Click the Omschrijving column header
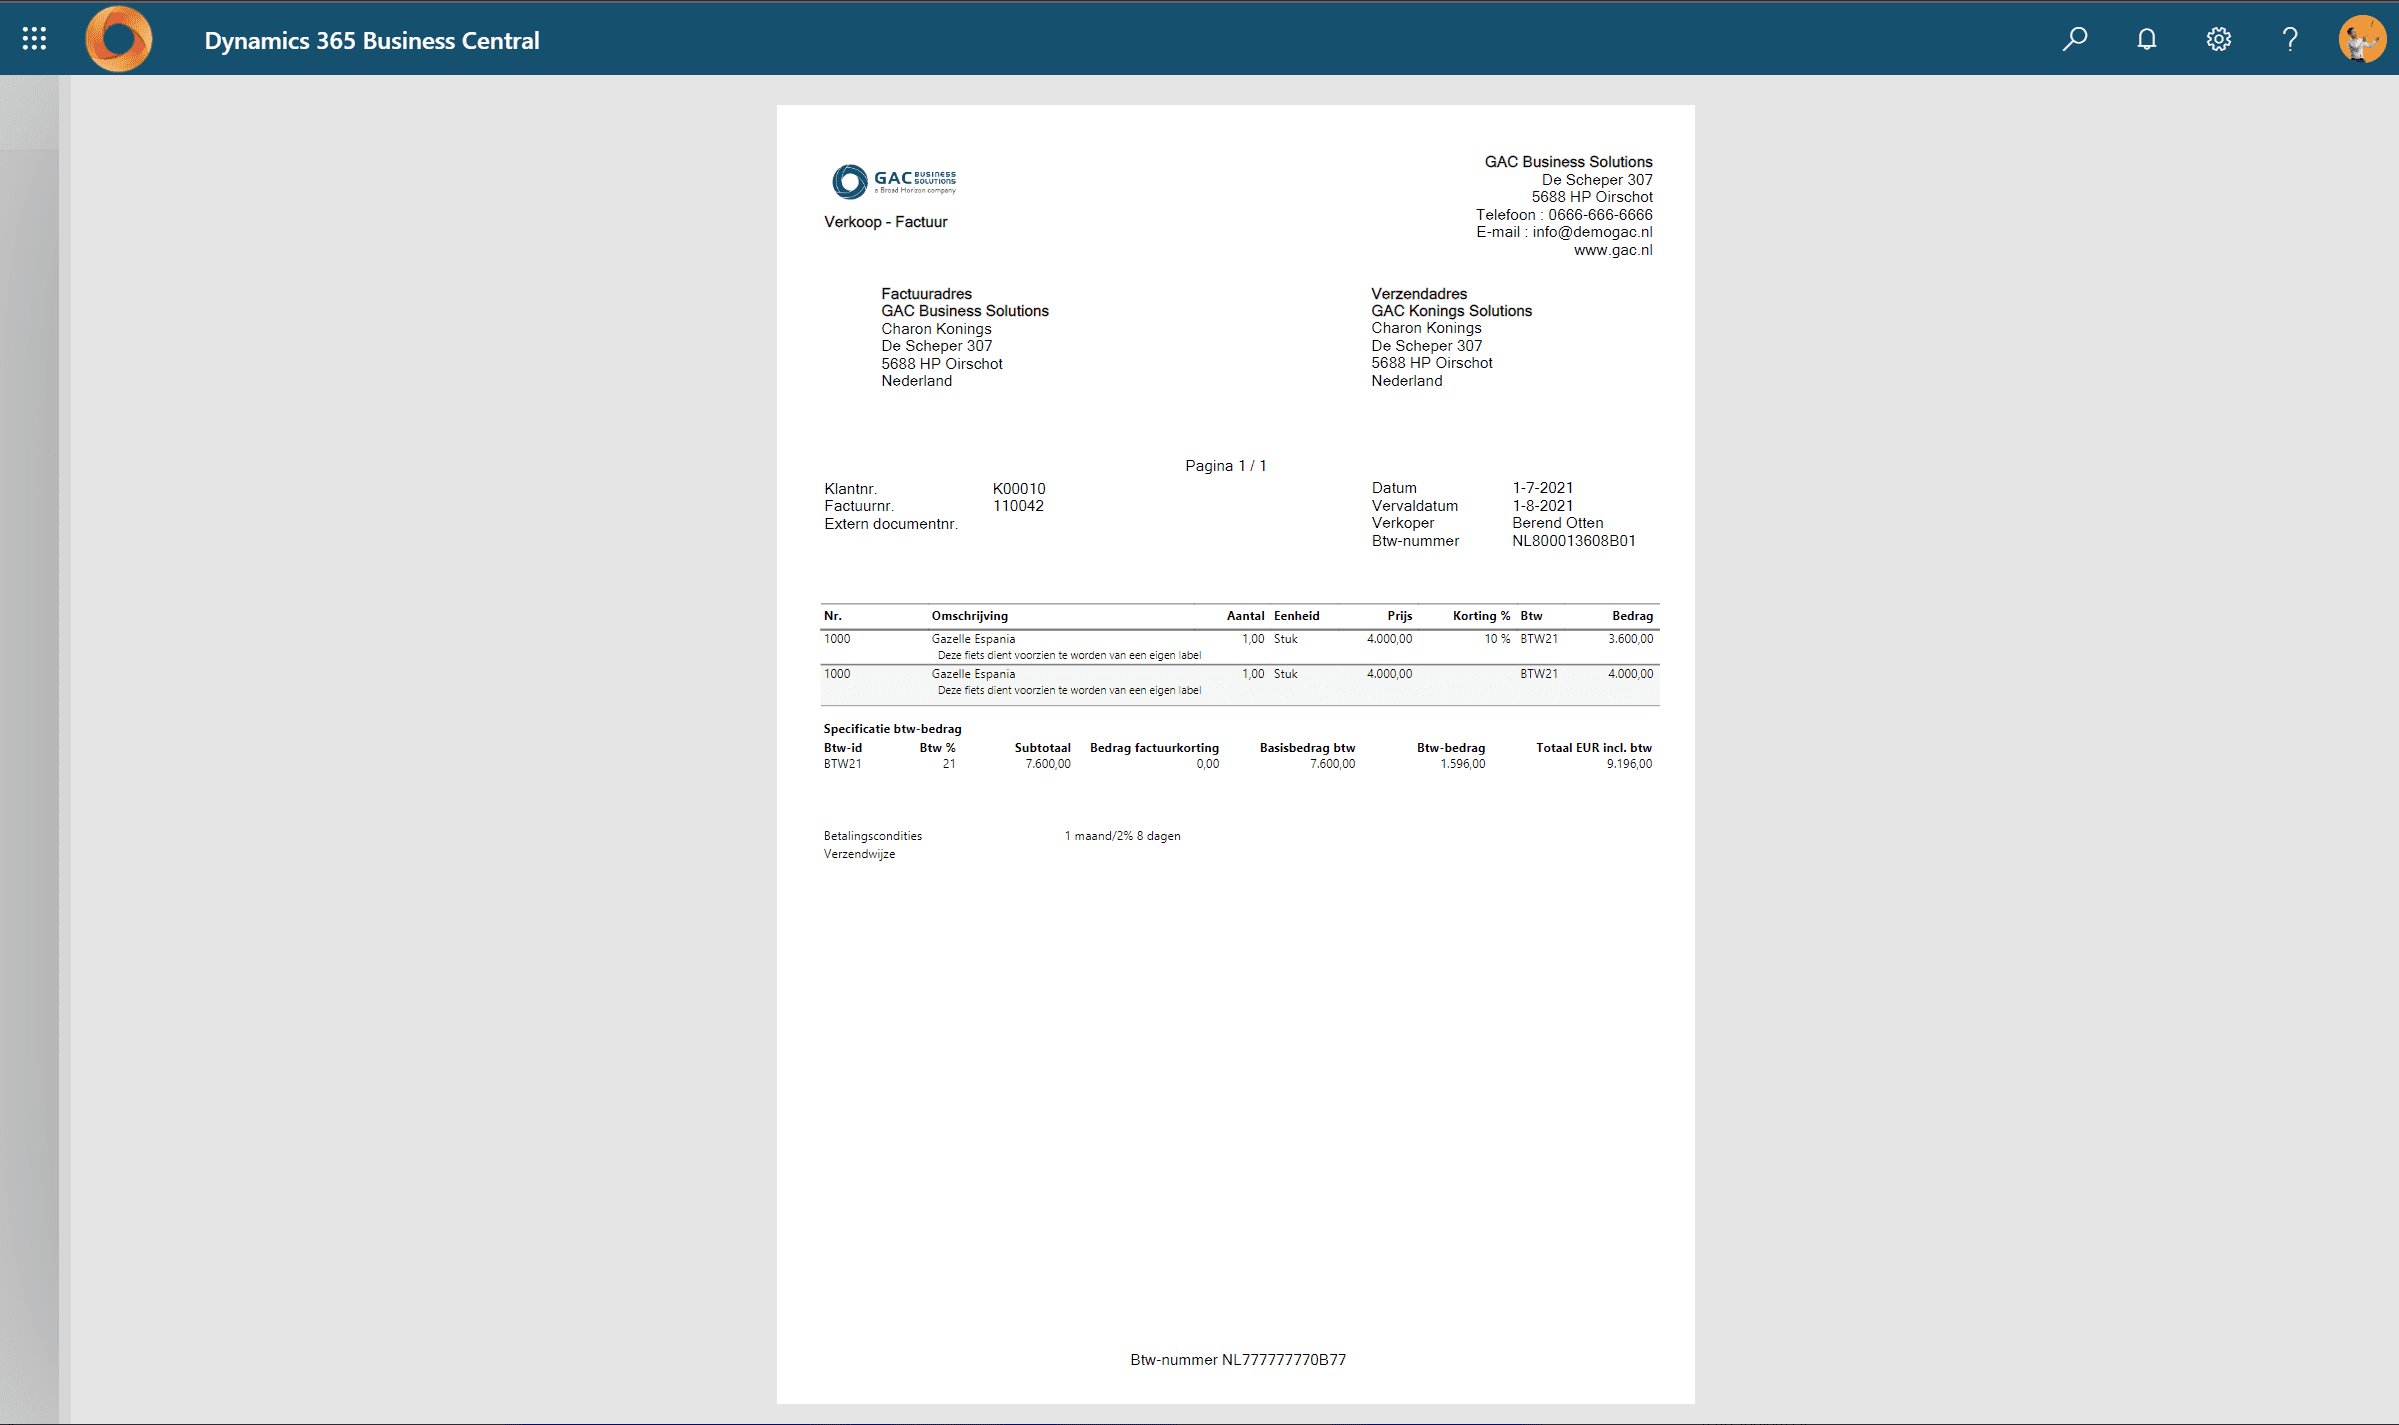 pos(969,616)
